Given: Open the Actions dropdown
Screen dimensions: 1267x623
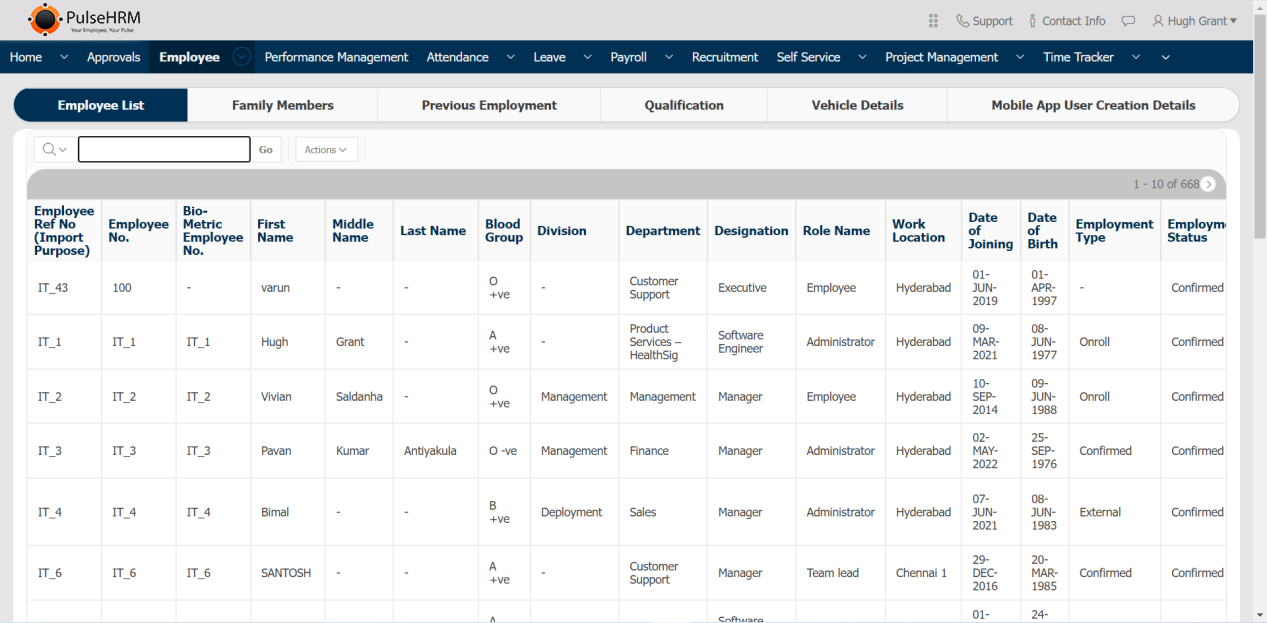Looking at the screenshot, I should pyautogui.click(x=326, y=150).
